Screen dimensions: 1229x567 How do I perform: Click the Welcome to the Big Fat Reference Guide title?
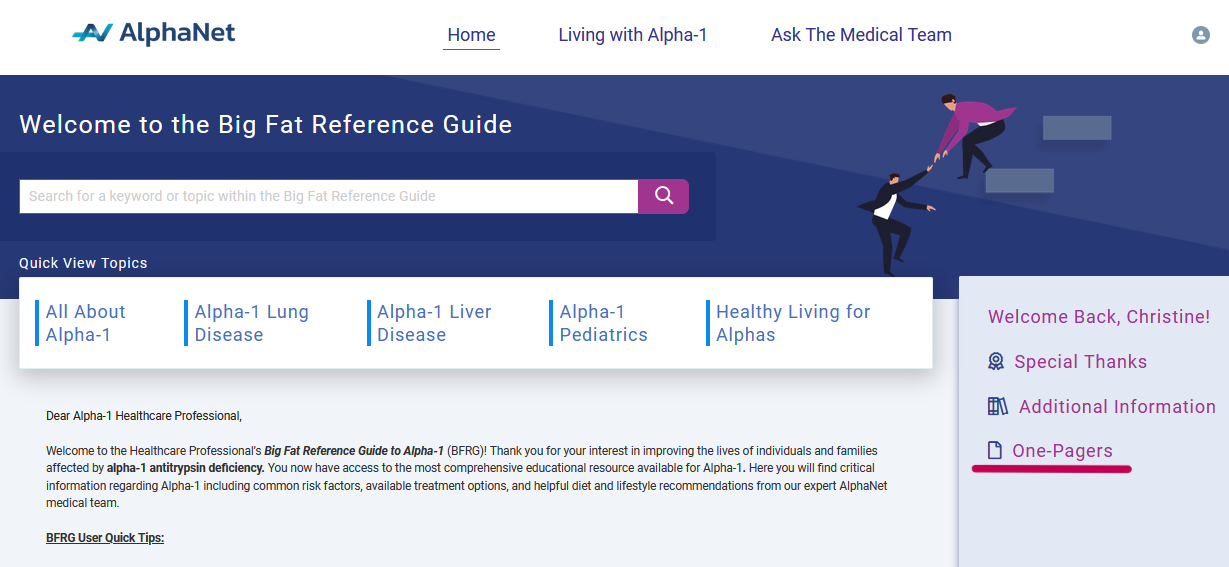coord(266,125)
